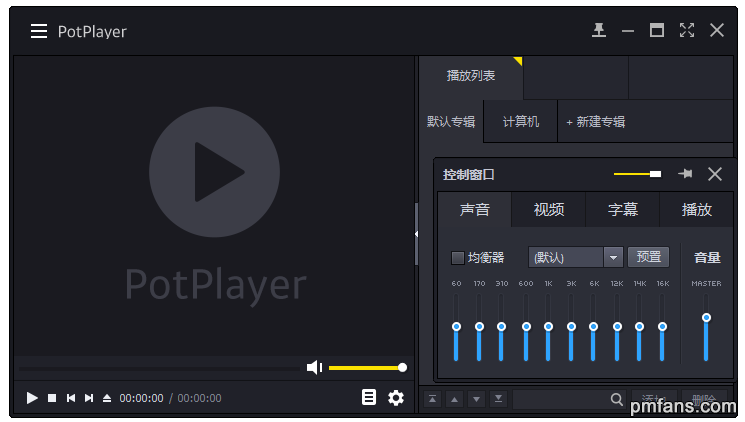
Task: Skip to the previous track
Action: point(71,398)
